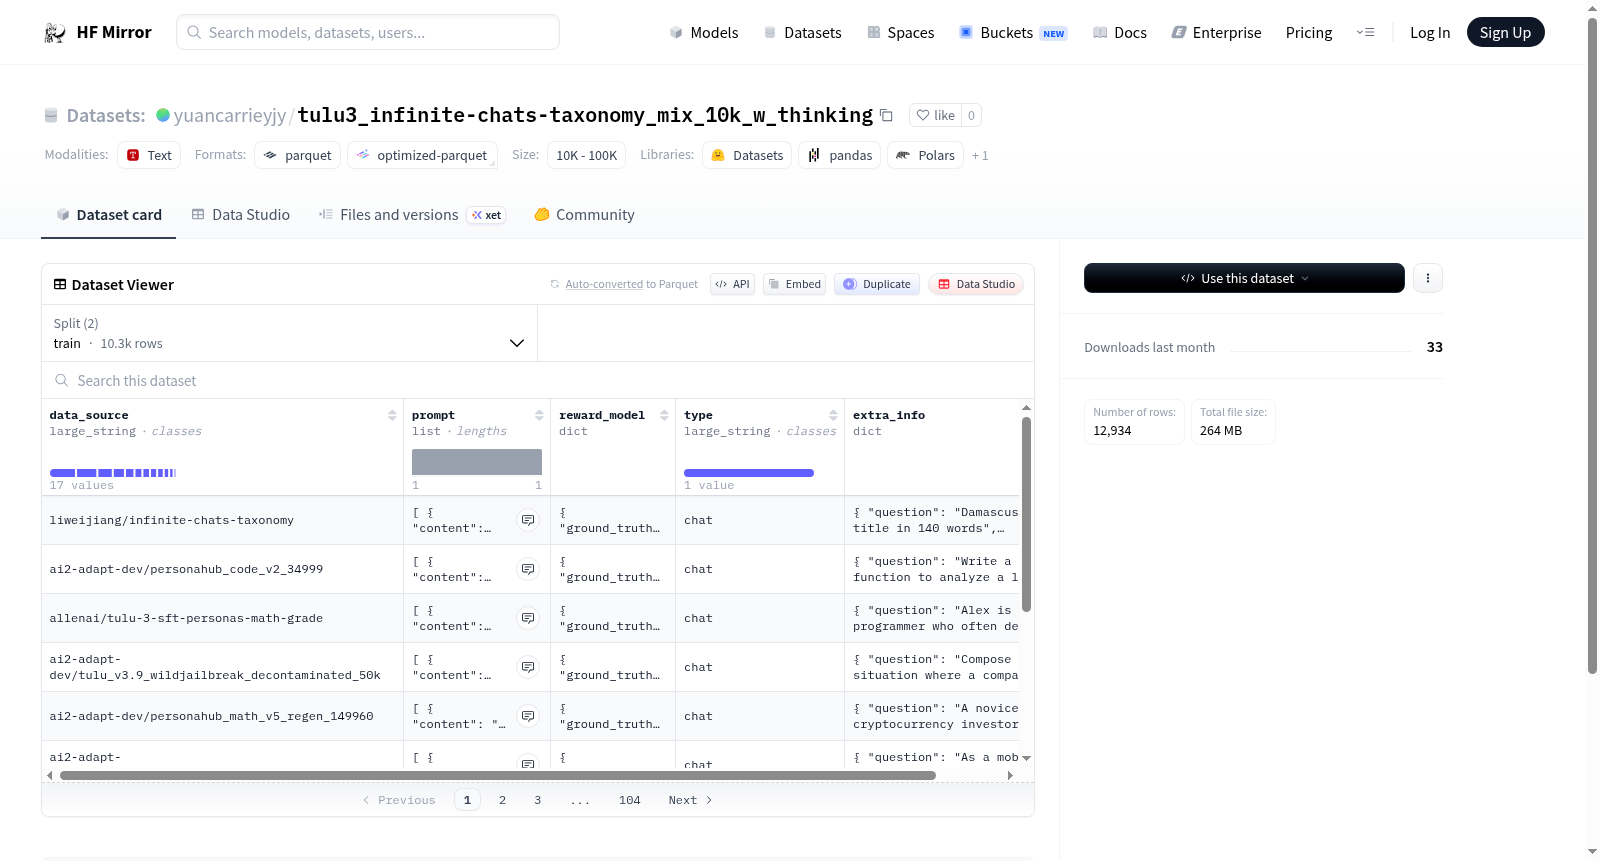Select the pandas library tag
This screenshot has height=861, width=1600.
coord(840,155)
